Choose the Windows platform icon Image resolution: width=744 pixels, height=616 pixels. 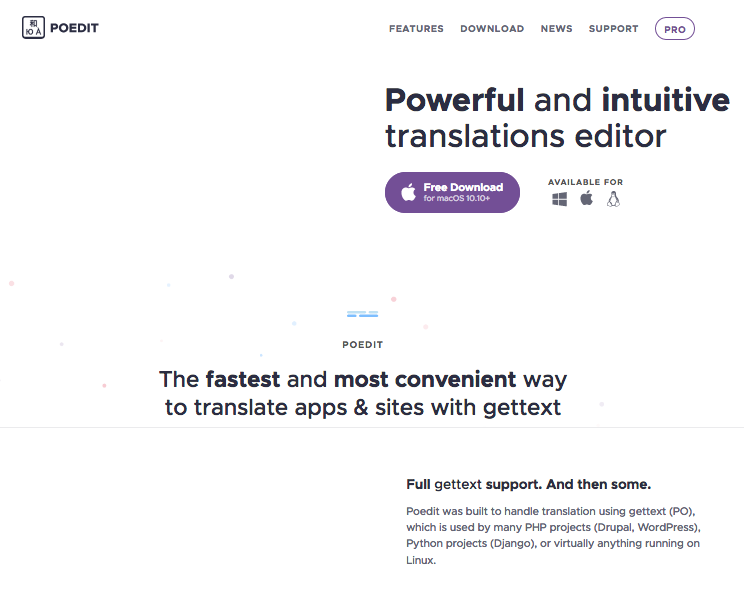click(560, 199)
